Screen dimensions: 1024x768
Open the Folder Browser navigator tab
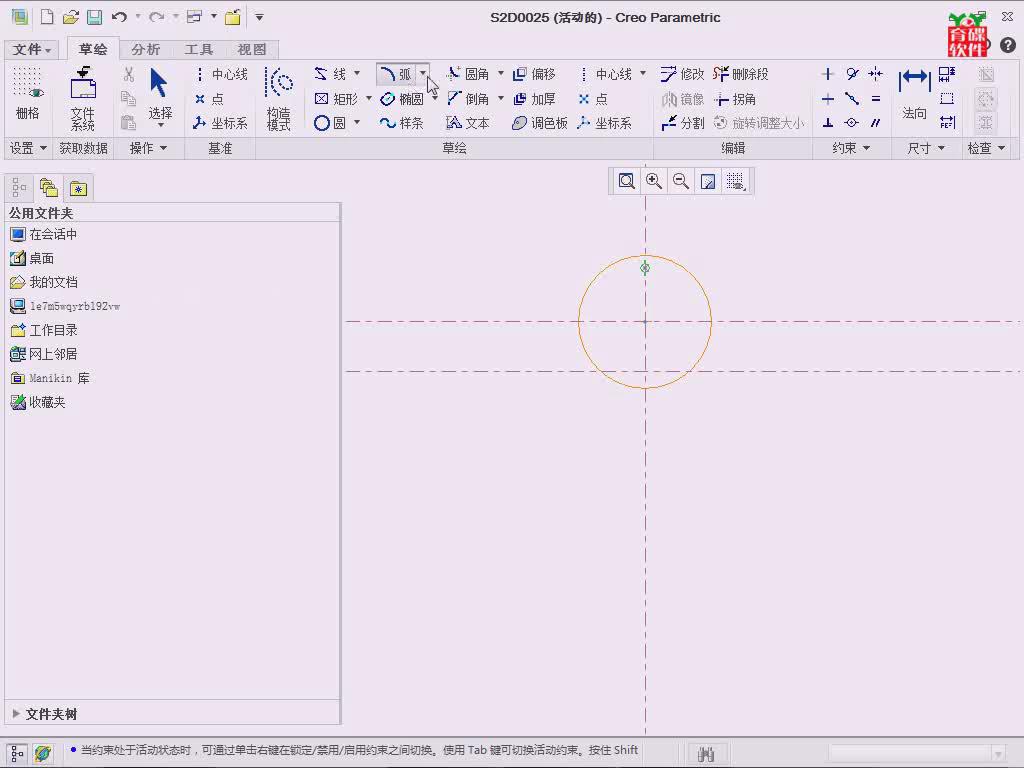(49, 188)
